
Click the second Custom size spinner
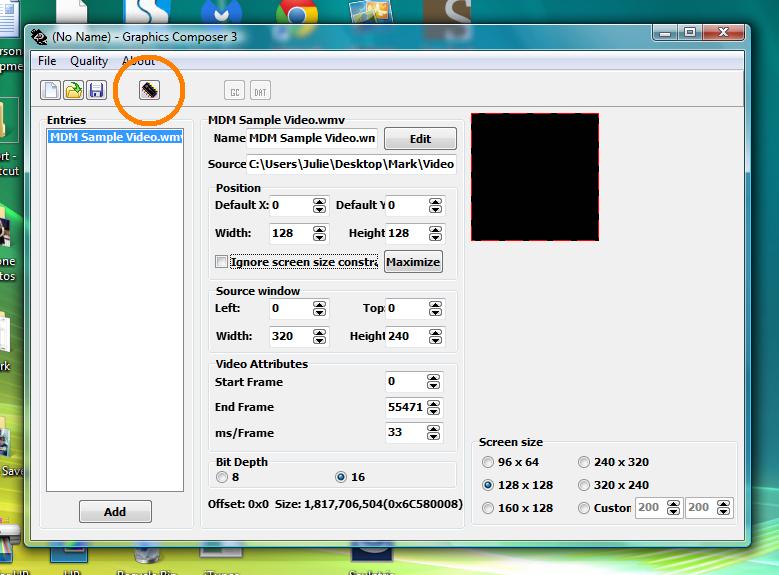(723, 507)
